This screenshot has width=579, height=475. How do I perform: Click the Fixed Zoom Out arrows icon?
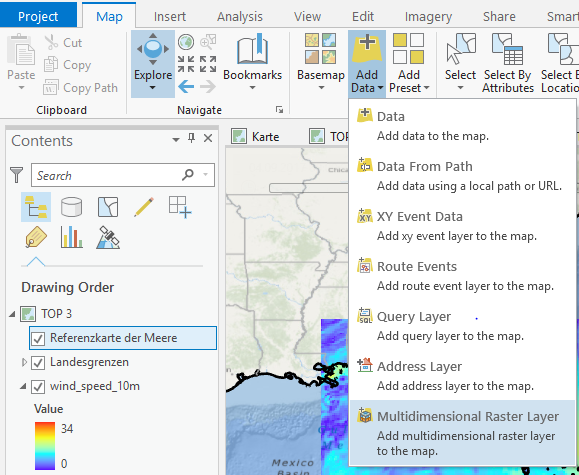208,64
